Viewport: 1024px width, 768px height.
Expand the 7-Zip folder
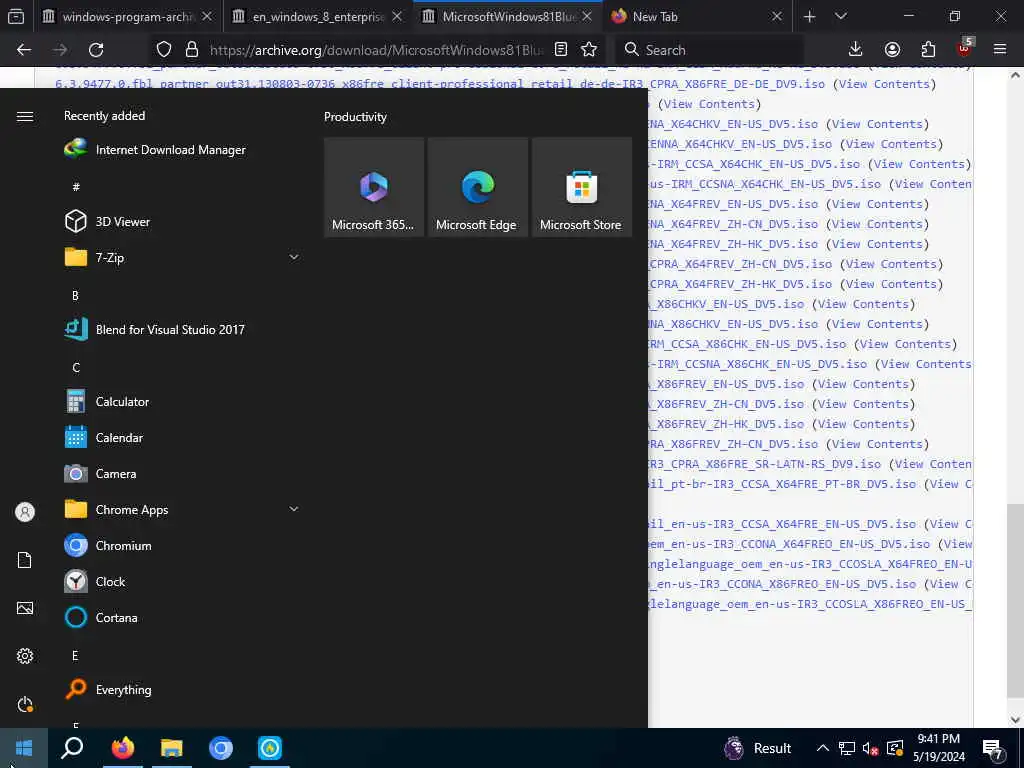(294, 257)
